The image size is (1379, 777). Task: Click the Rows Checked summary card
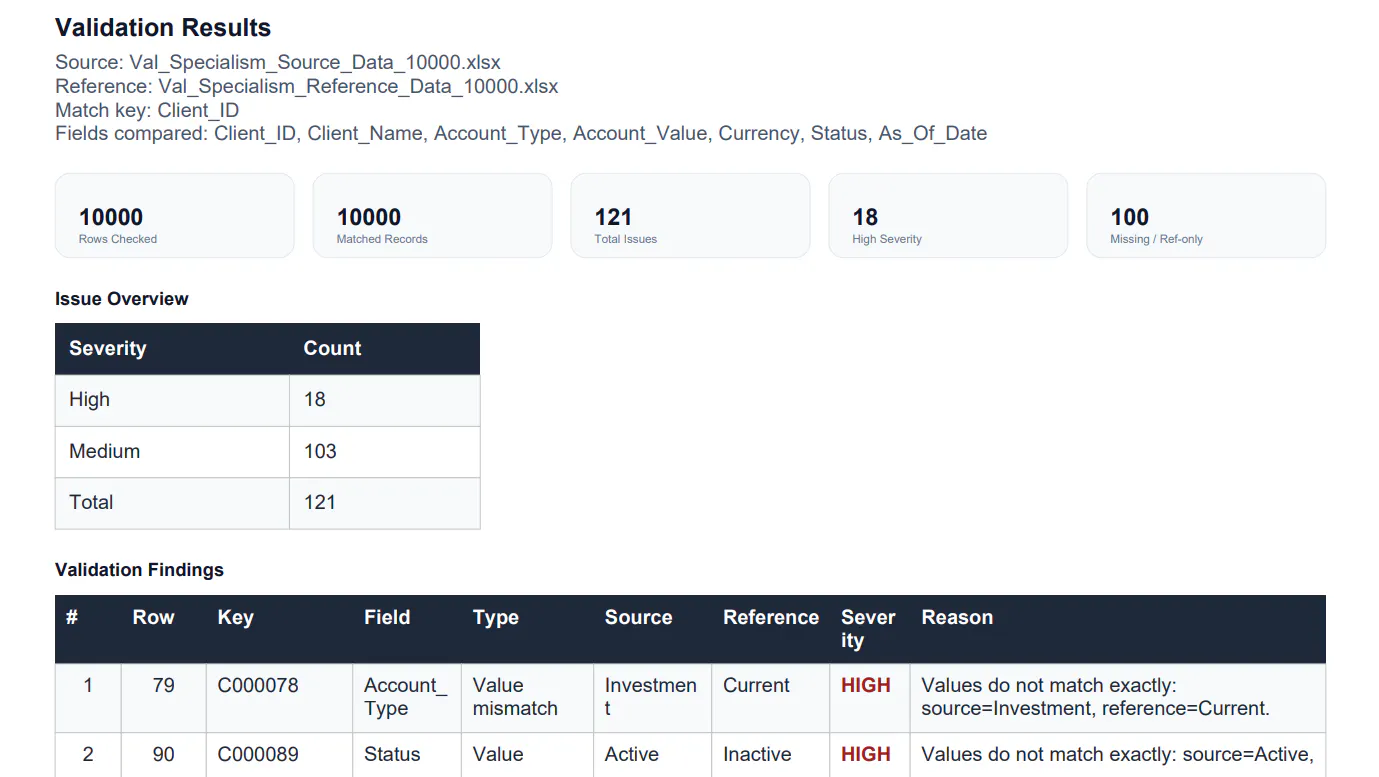(174, 216)
